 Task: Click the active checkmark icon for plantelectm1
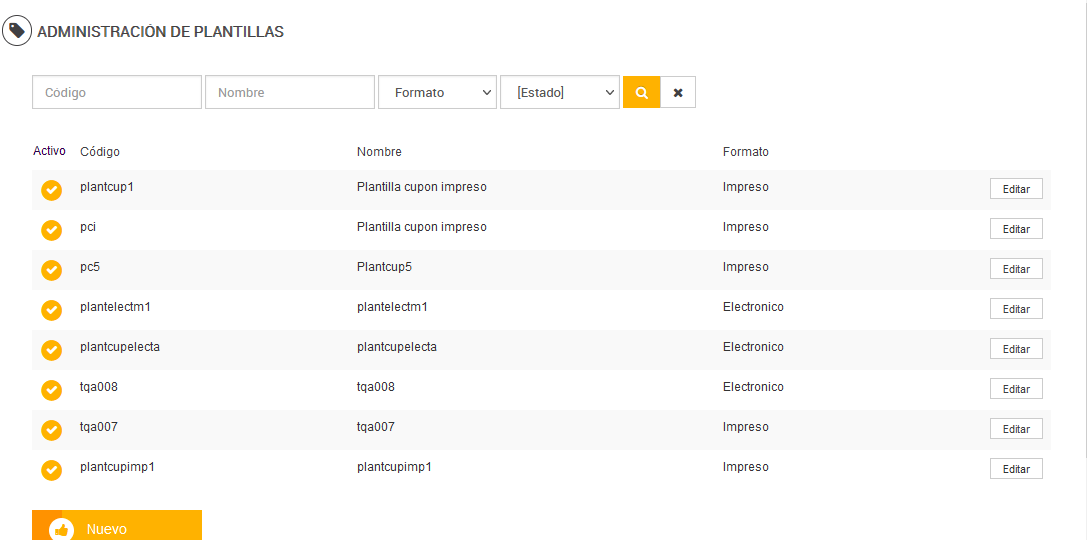click(52, 310)
